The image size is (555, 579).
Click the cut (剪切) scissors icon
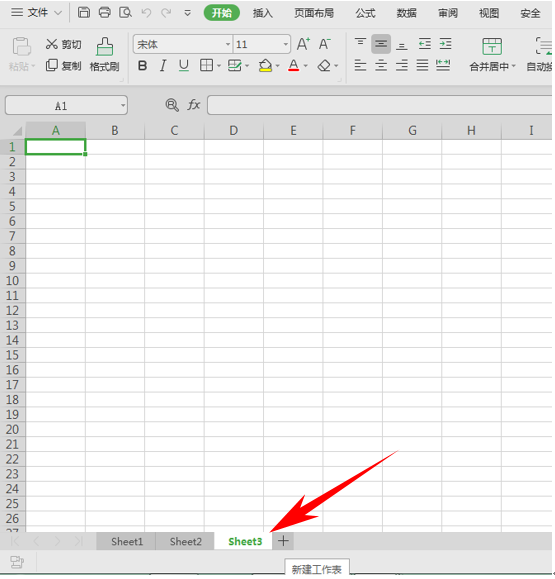(52, 44)
